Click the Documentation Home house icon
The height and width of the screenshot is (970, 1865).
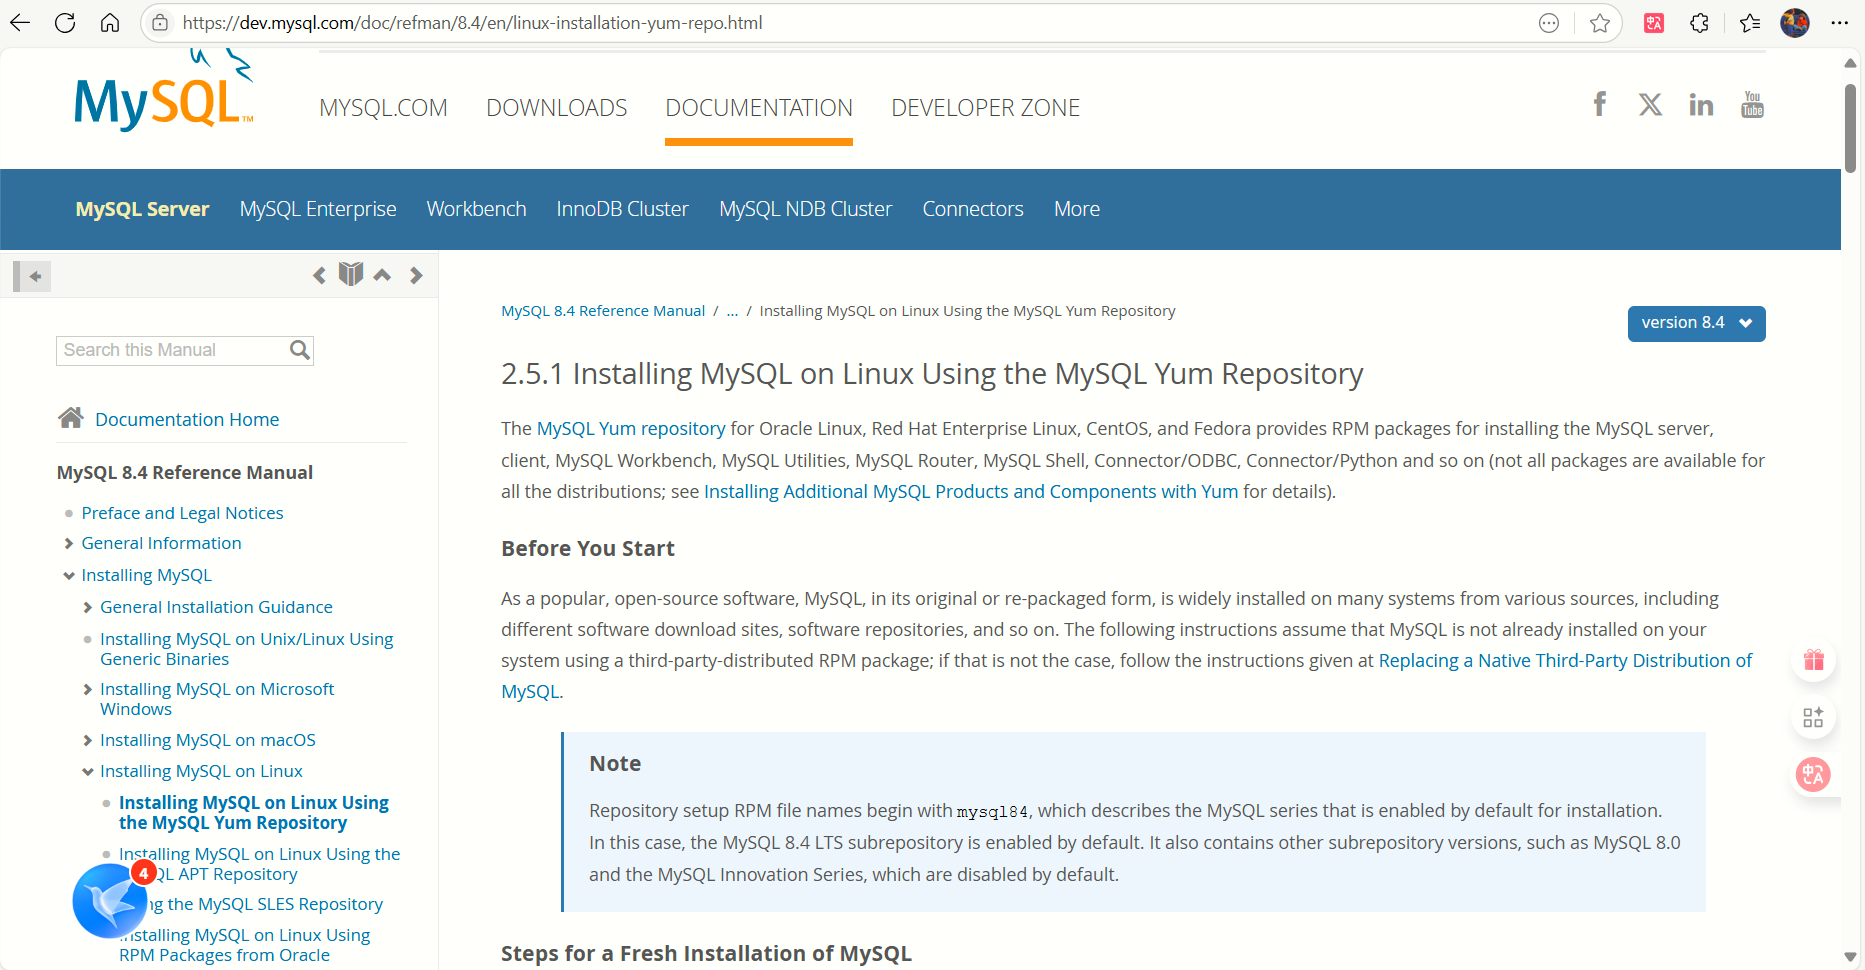pyautogui.click(x=70, y=418)
